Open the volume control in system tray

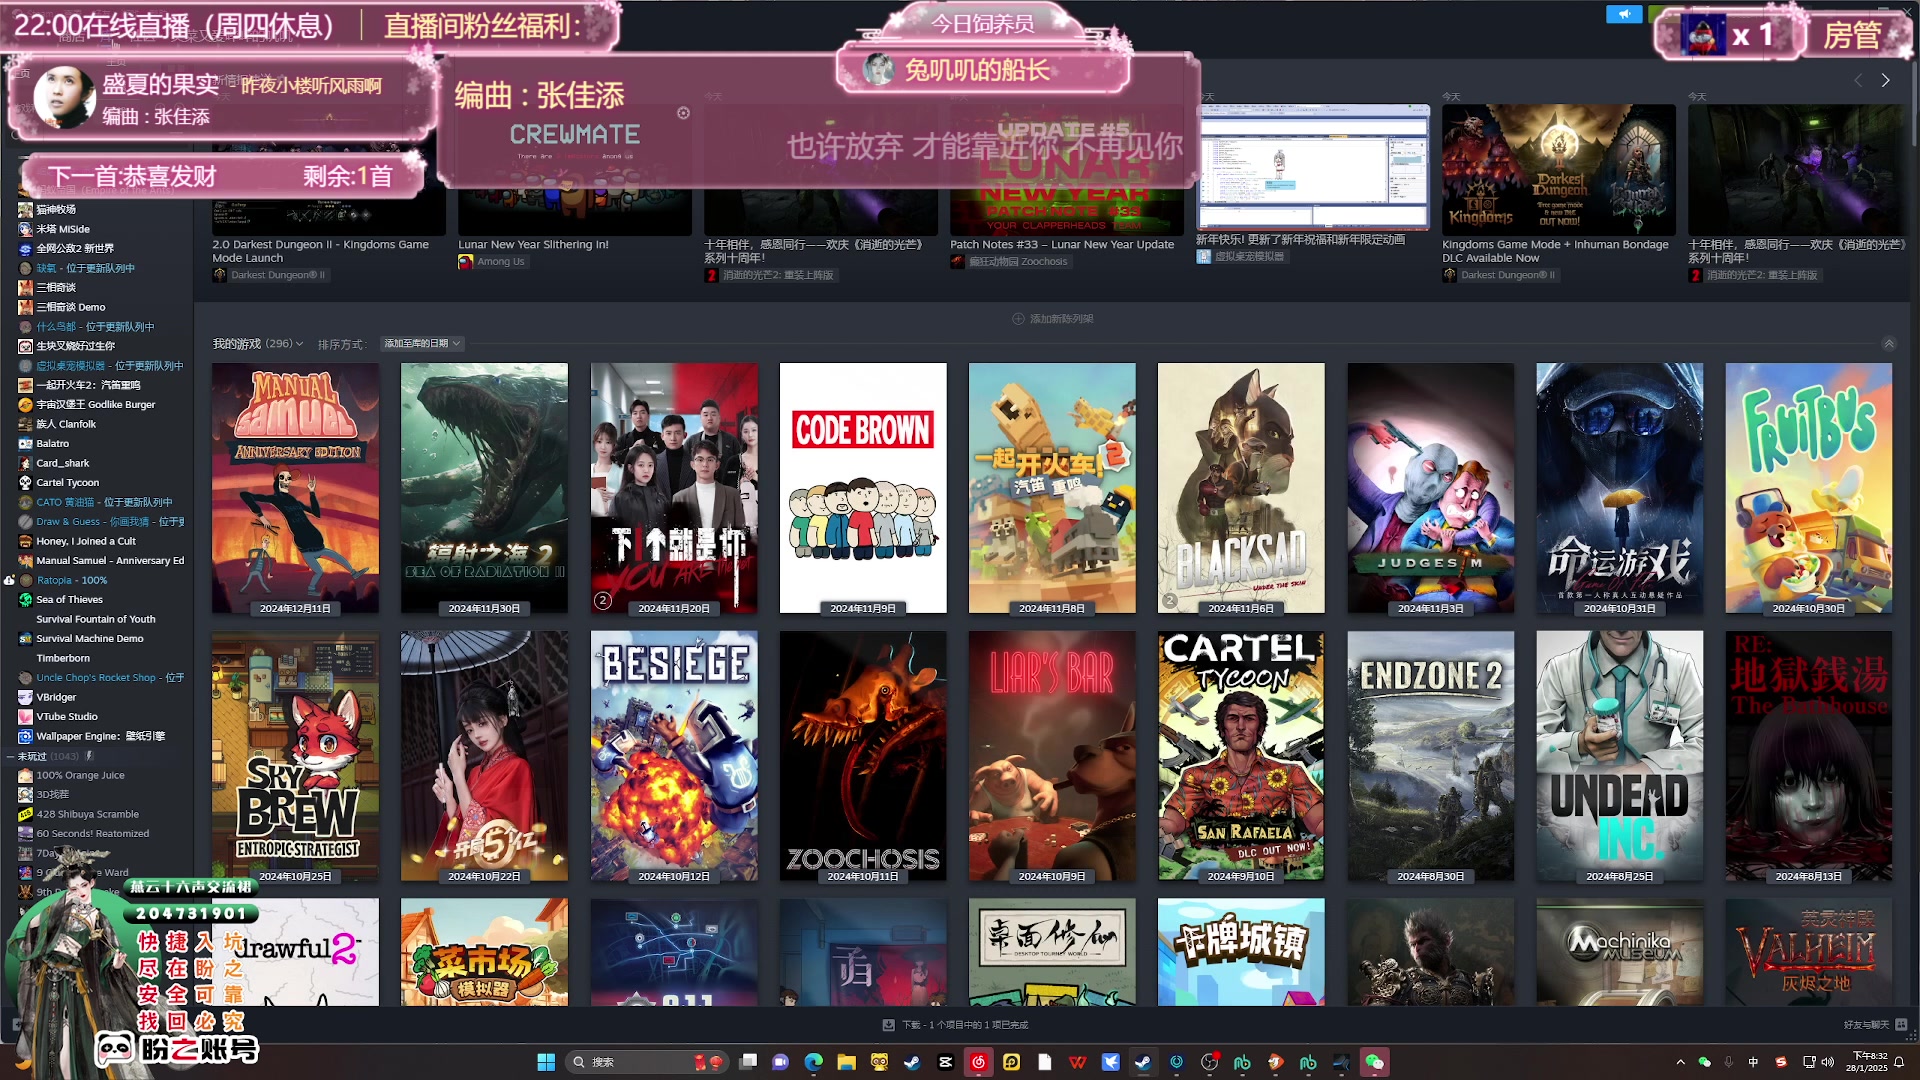coord(1828,1062)
